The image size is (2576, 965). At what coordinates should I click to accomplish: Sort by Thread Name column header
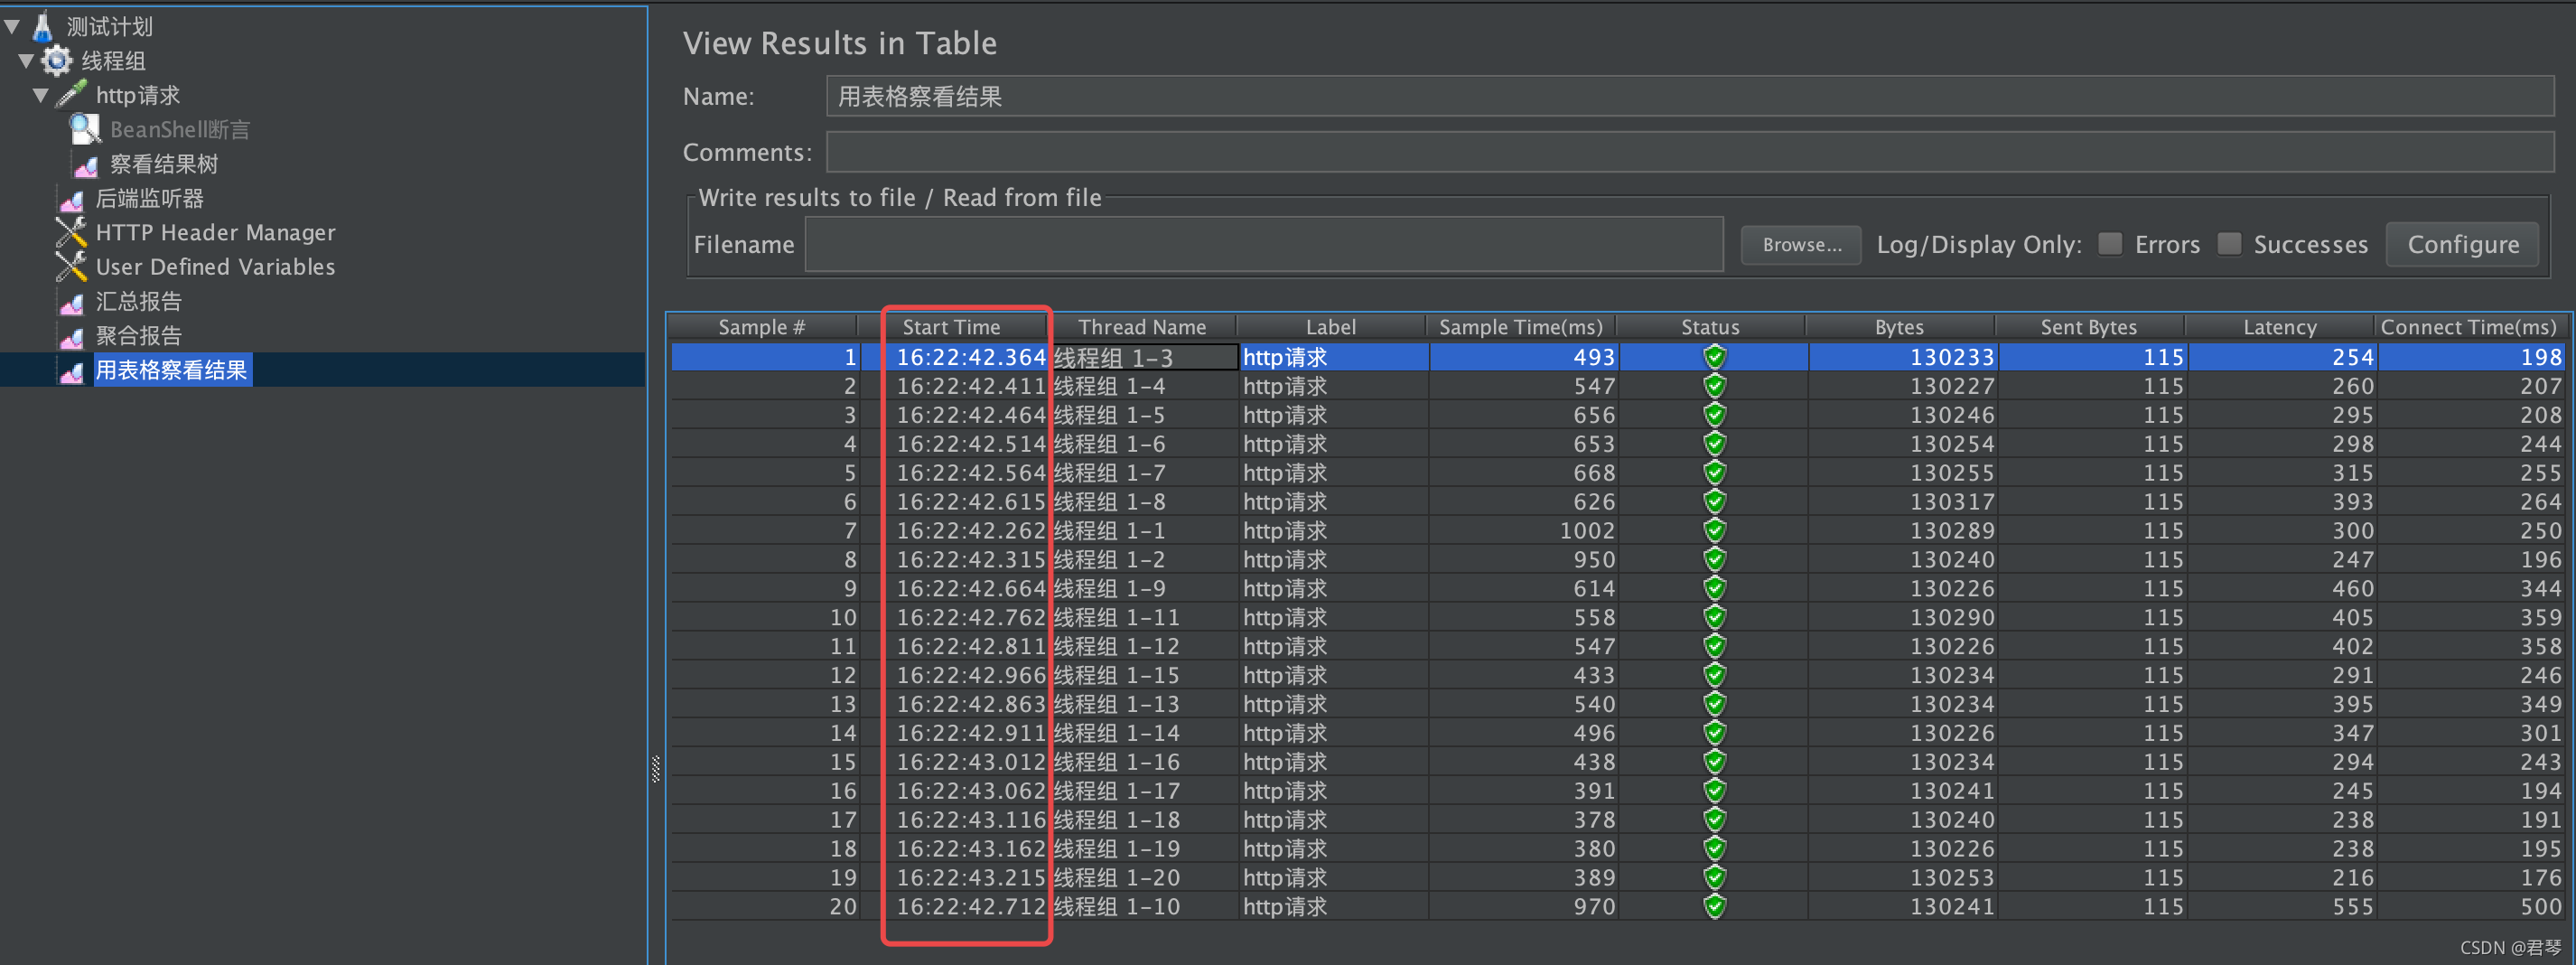click(x=1142, y=327)
